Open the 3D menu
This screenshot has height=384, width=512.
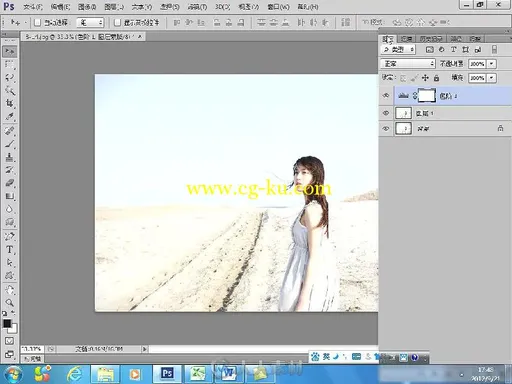point(222,7)
